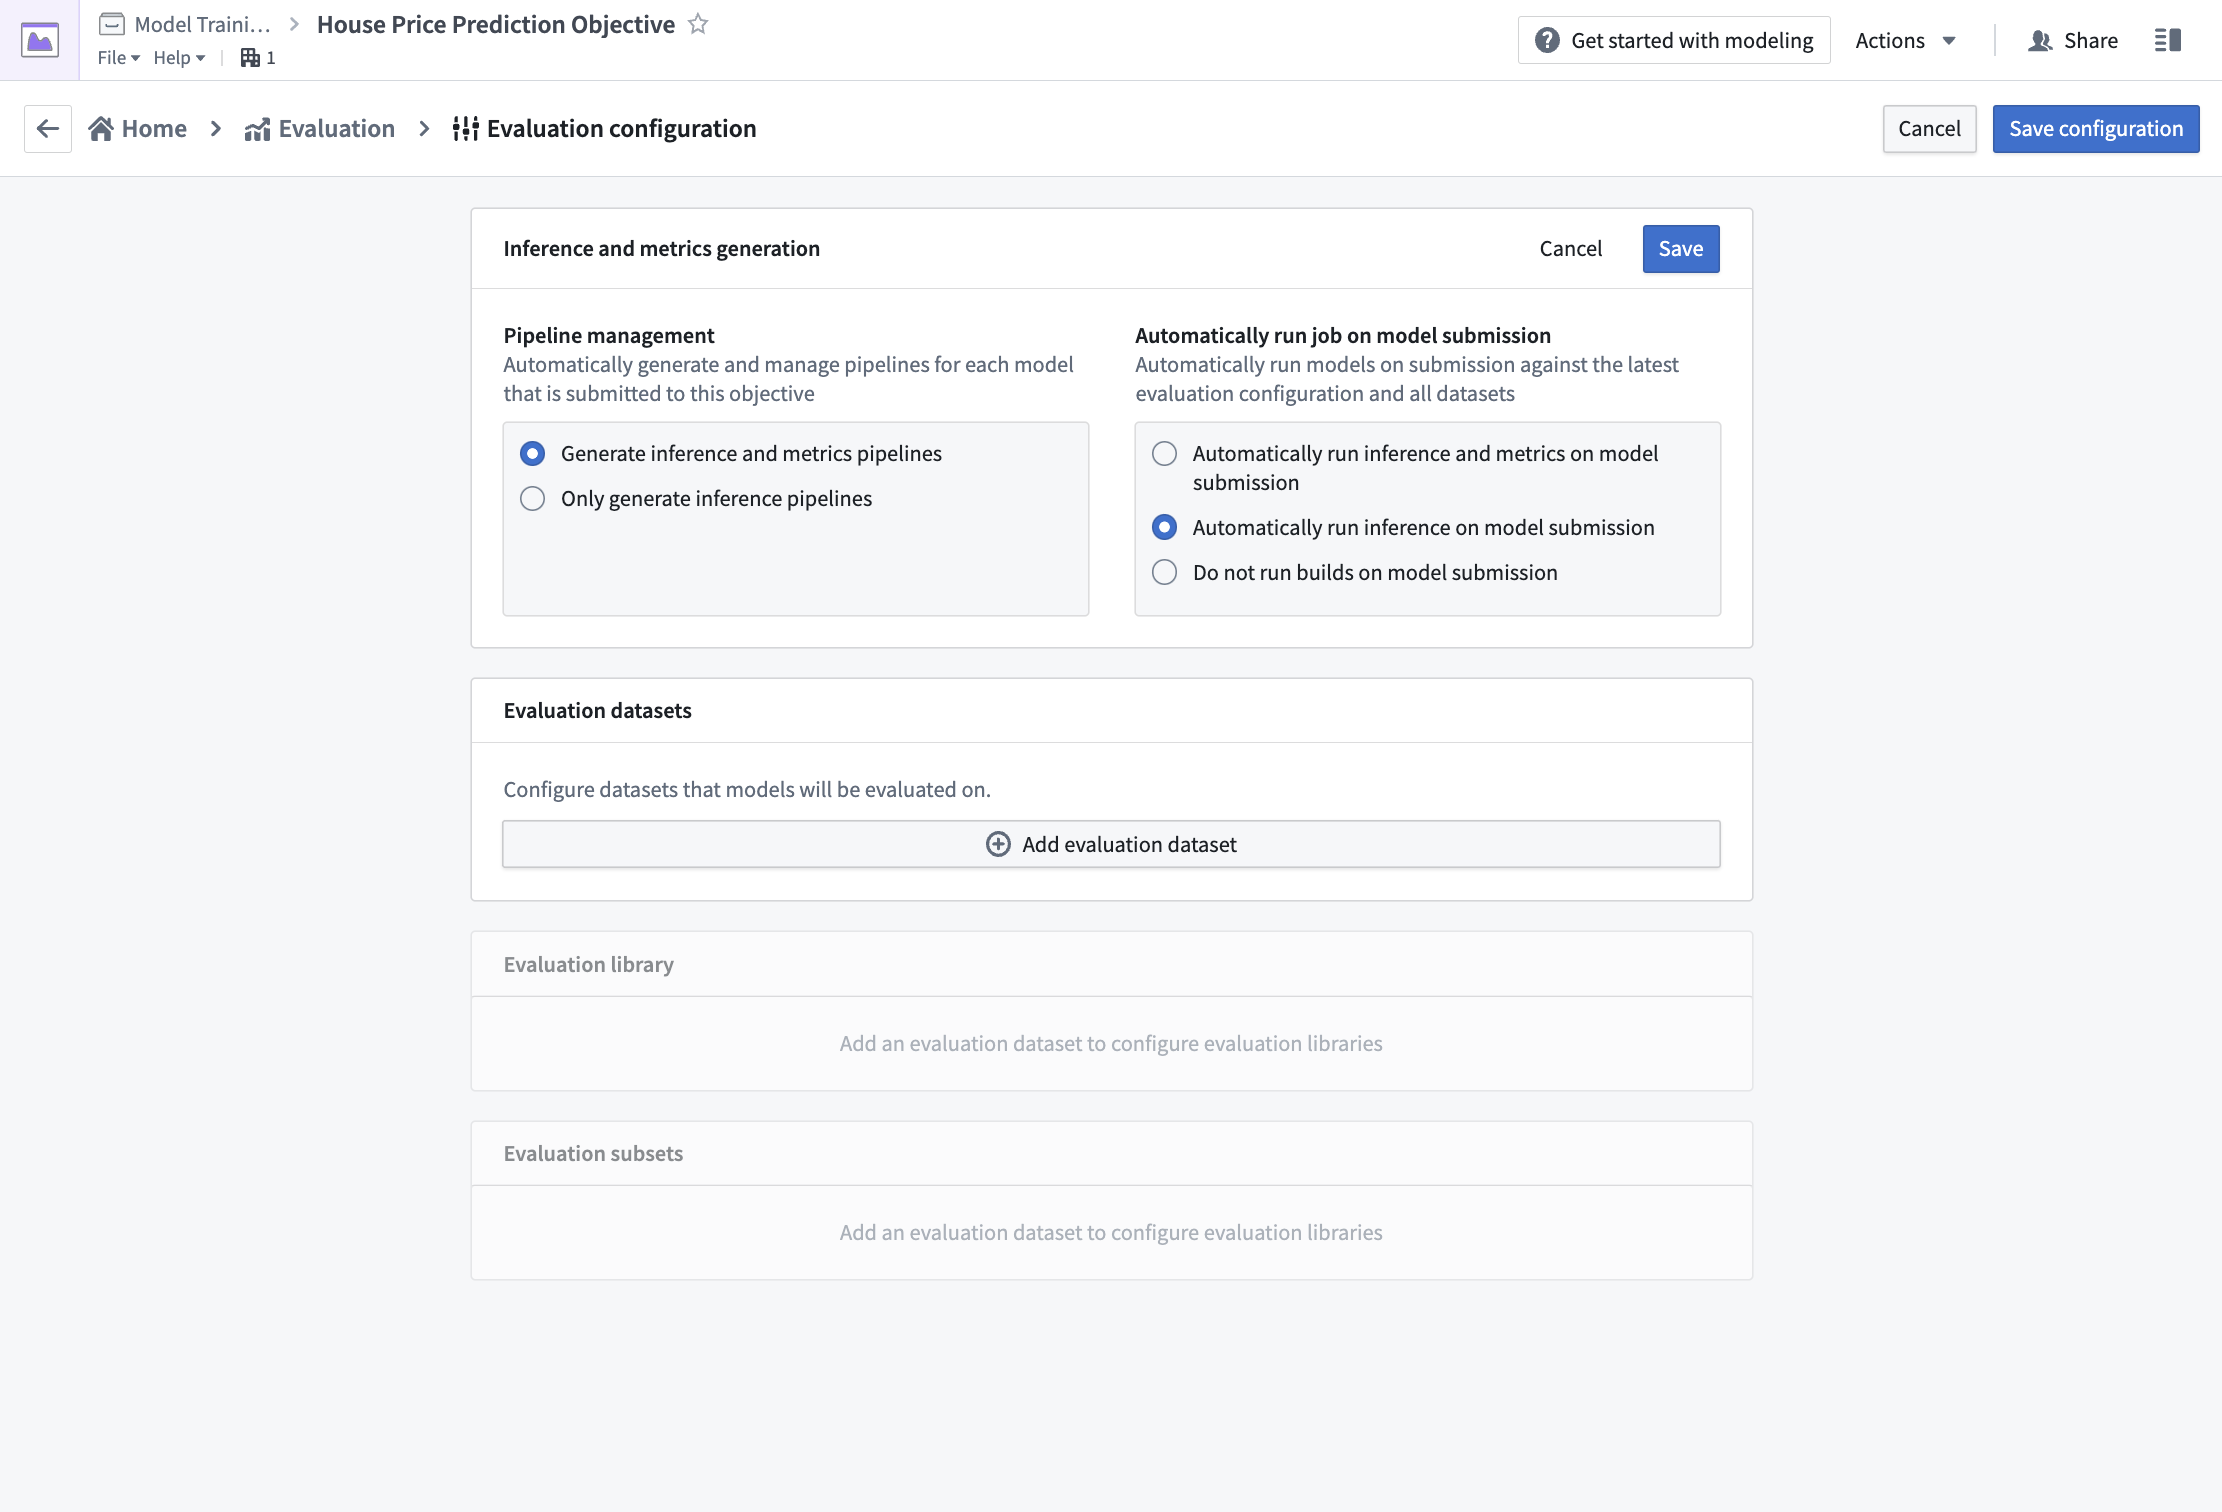Select Only generate inference pipelines
The height and width of the screenshot is (1512, 2222).
tap(532, 498)
